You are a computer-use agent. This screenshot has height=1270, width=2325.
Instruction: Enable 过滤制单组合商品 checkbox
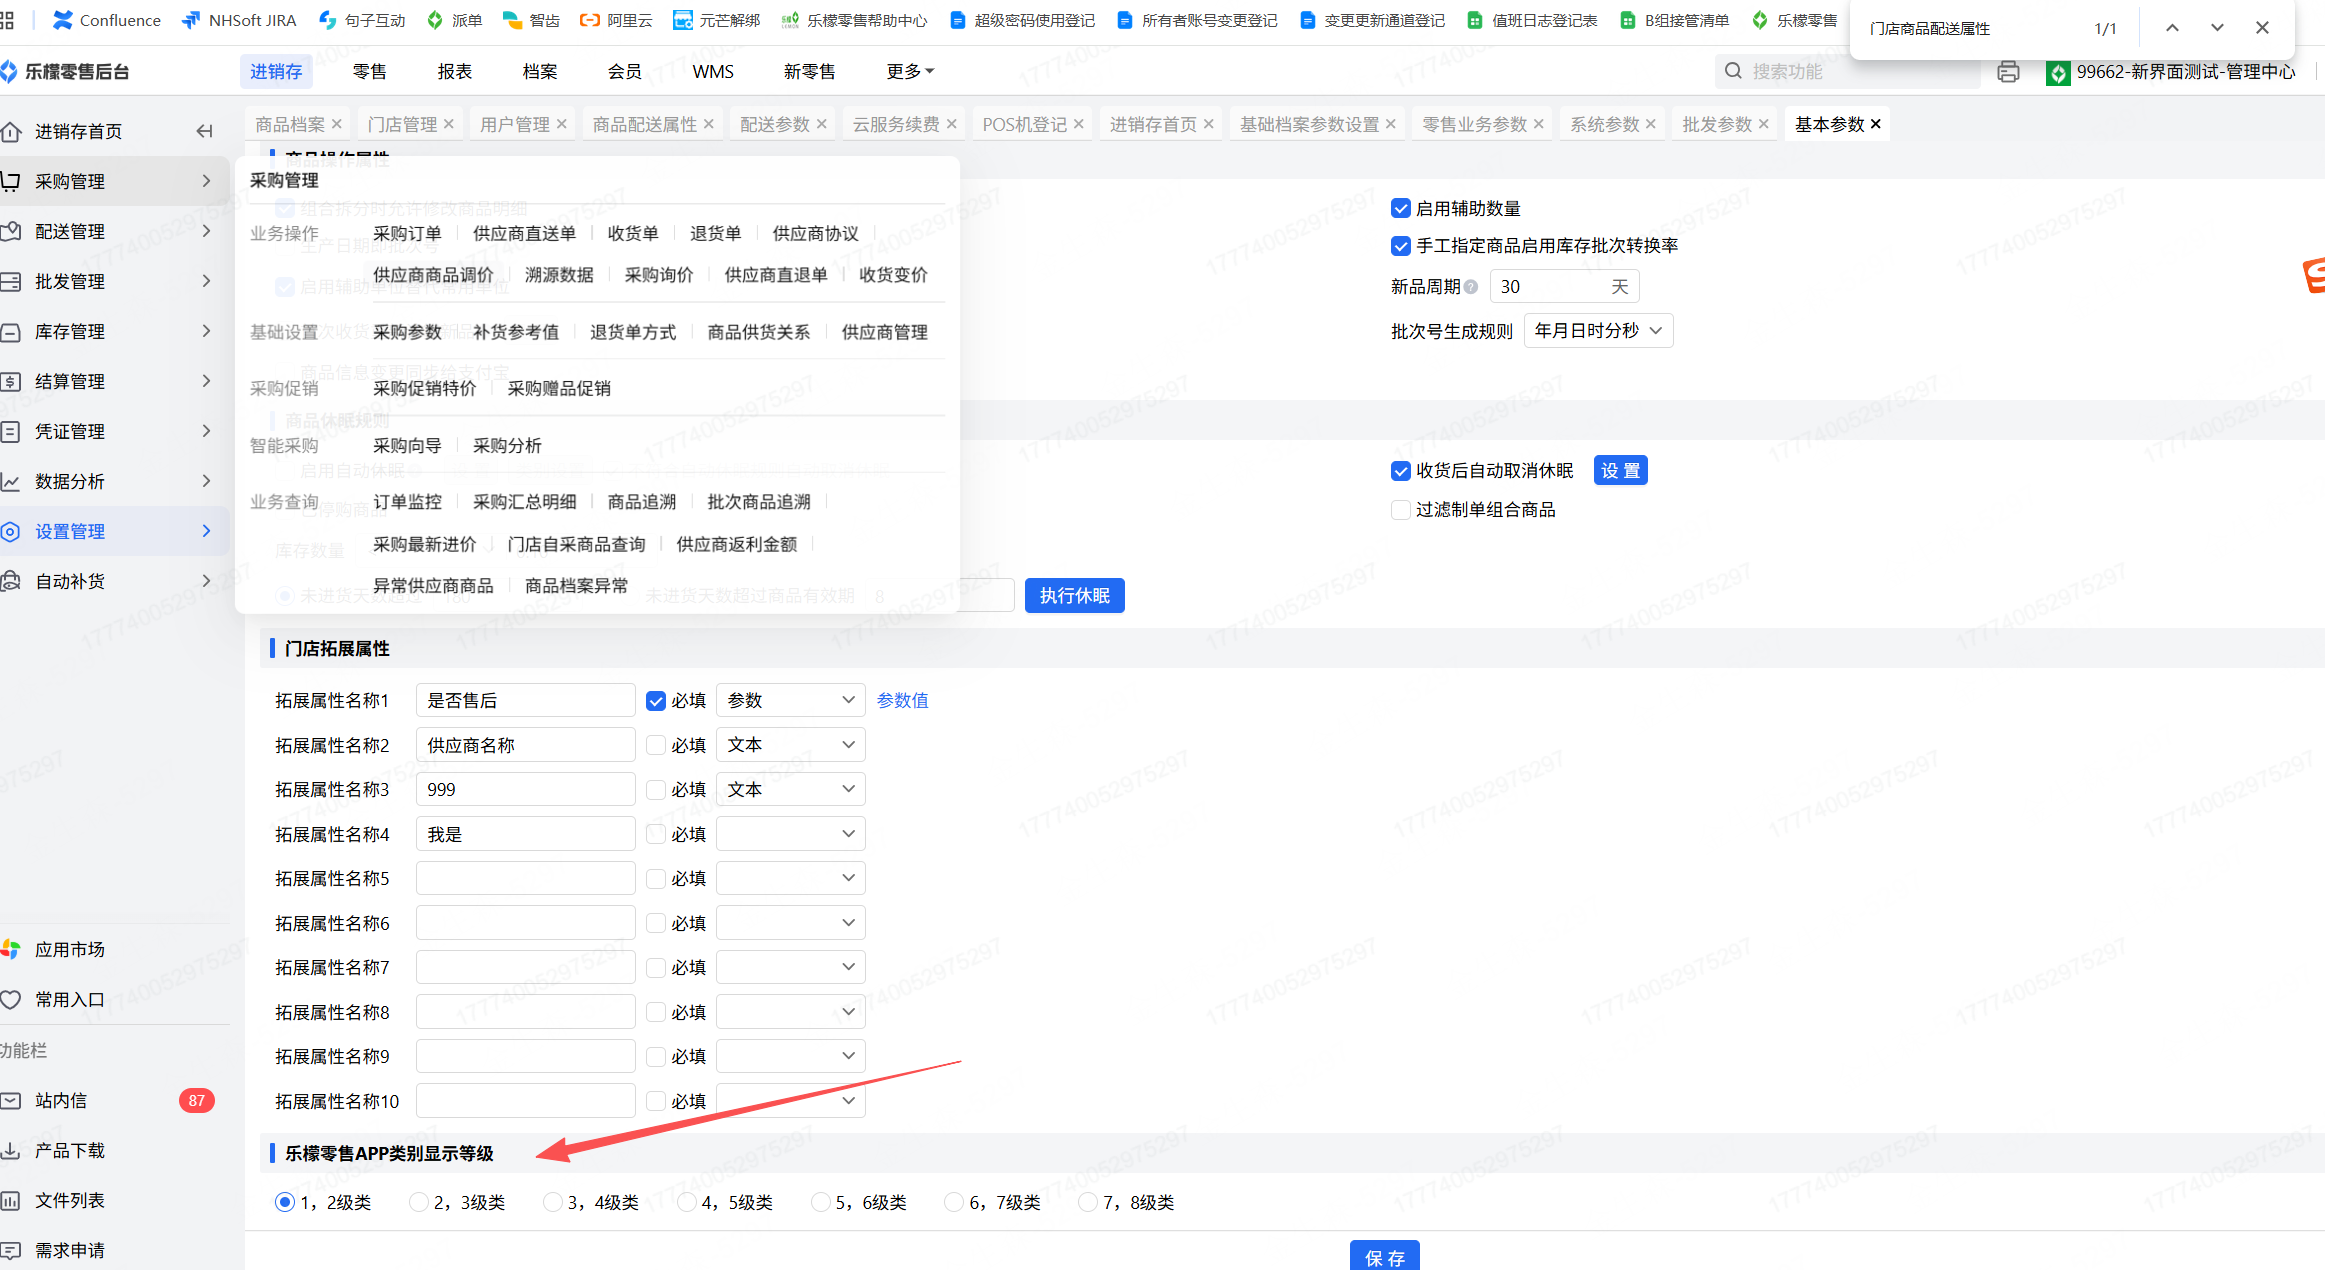[x=1400, y=510]
